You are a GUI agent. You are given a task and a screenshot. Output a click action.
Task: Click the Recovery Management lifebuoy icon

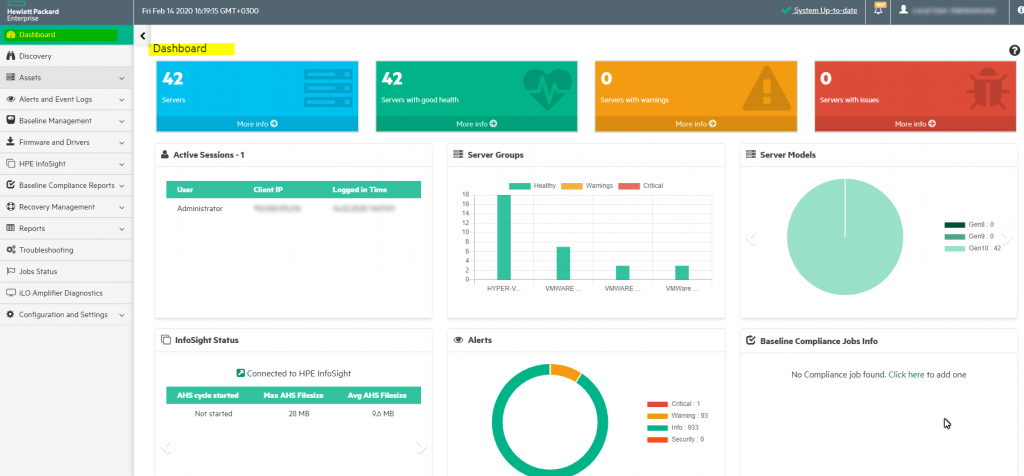click(10, 207)
